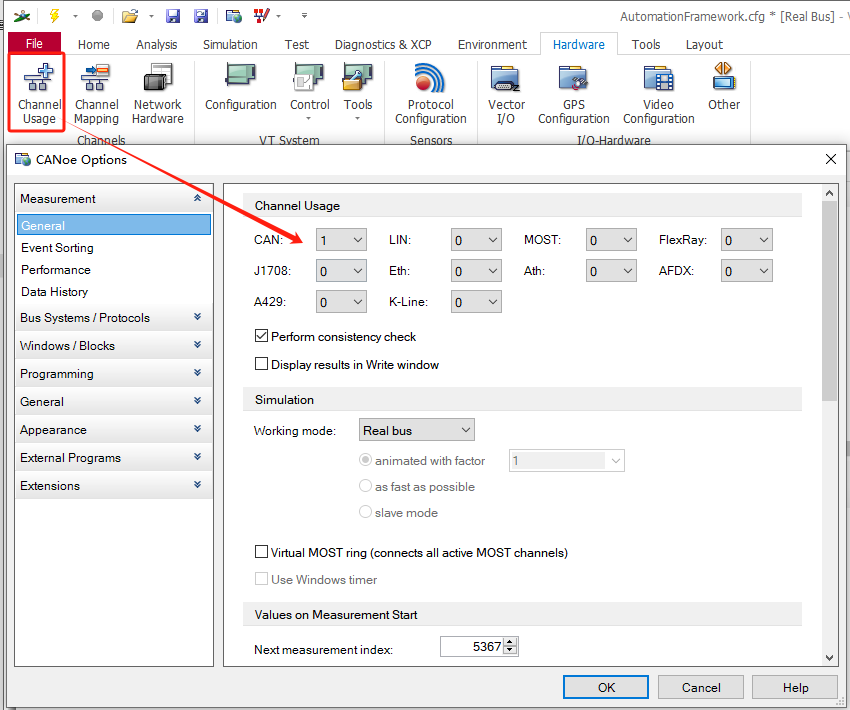
Task: Toggle Use Windows timer checkbox
Action: pos(261,579)
